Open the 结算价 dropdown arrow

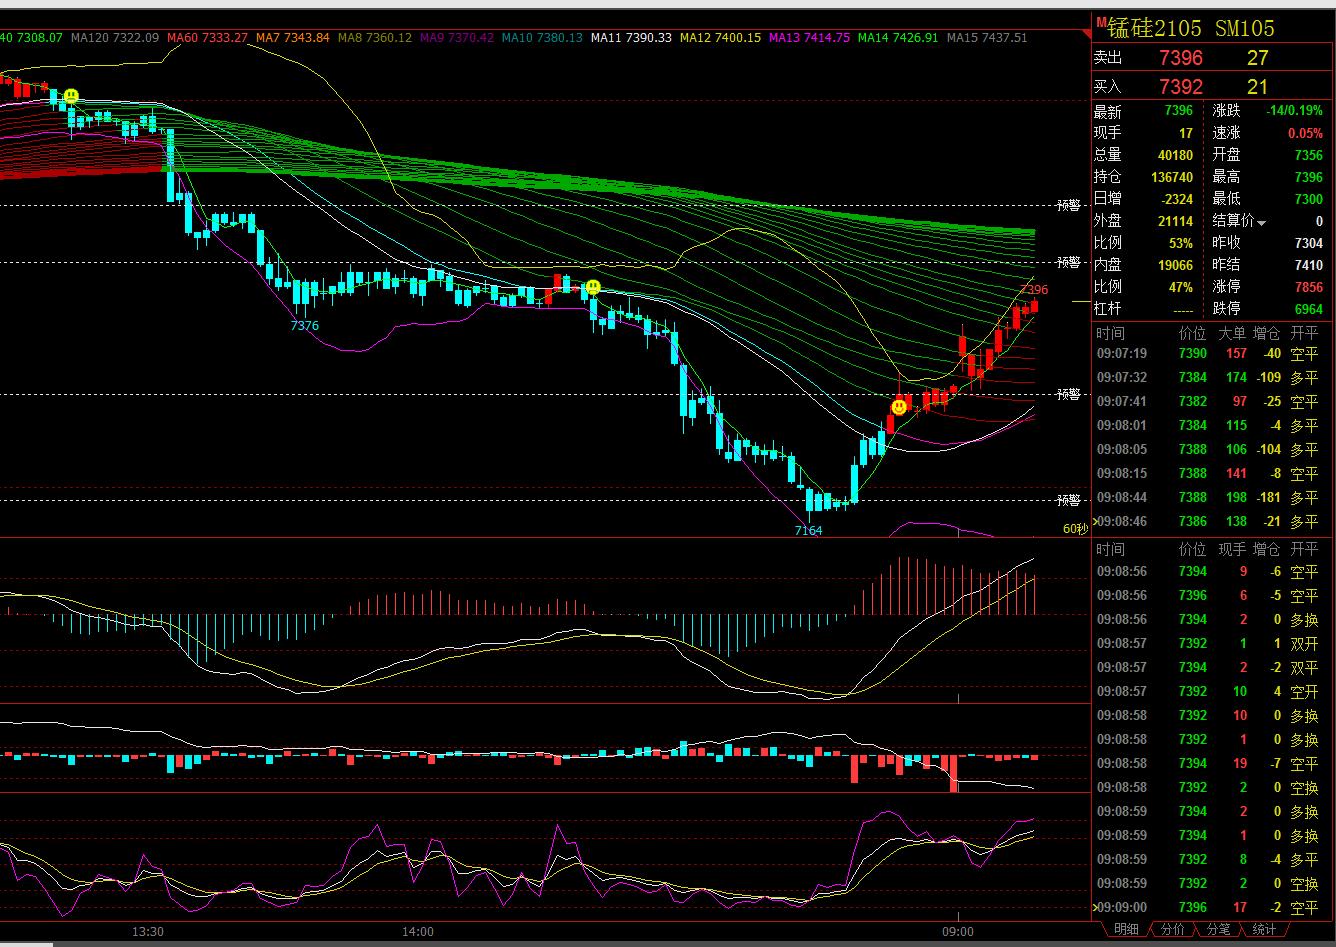pos(1262,223)
